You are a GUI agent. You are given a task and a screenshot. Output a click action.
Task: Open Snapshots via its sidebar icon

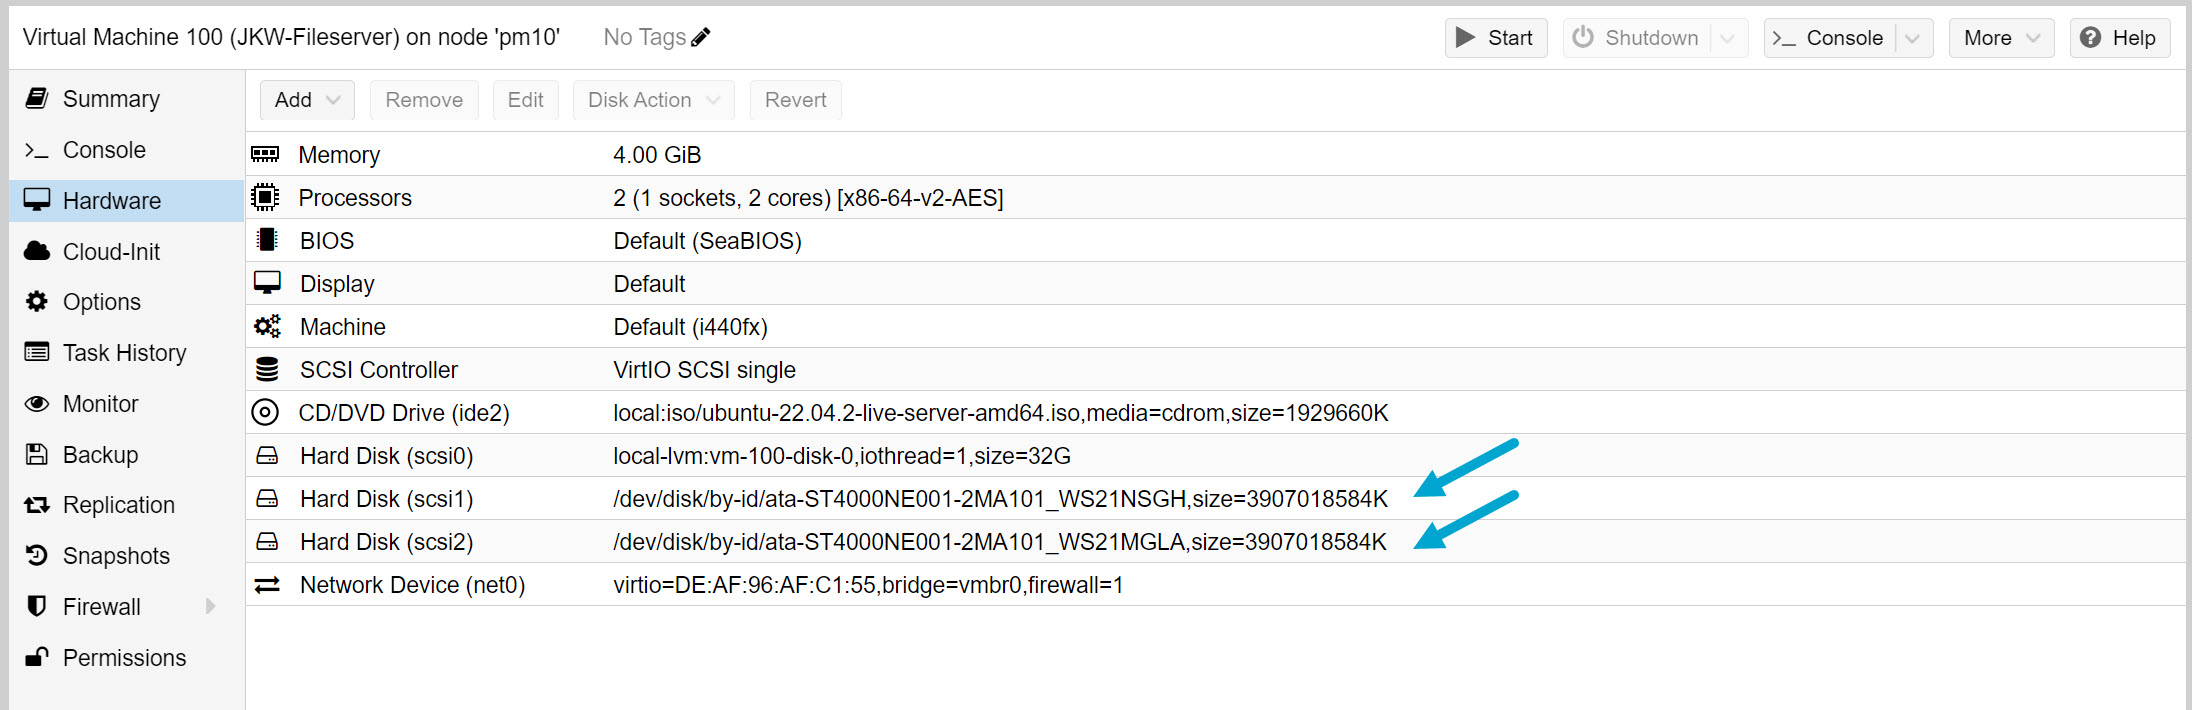(x=37, y=555)
